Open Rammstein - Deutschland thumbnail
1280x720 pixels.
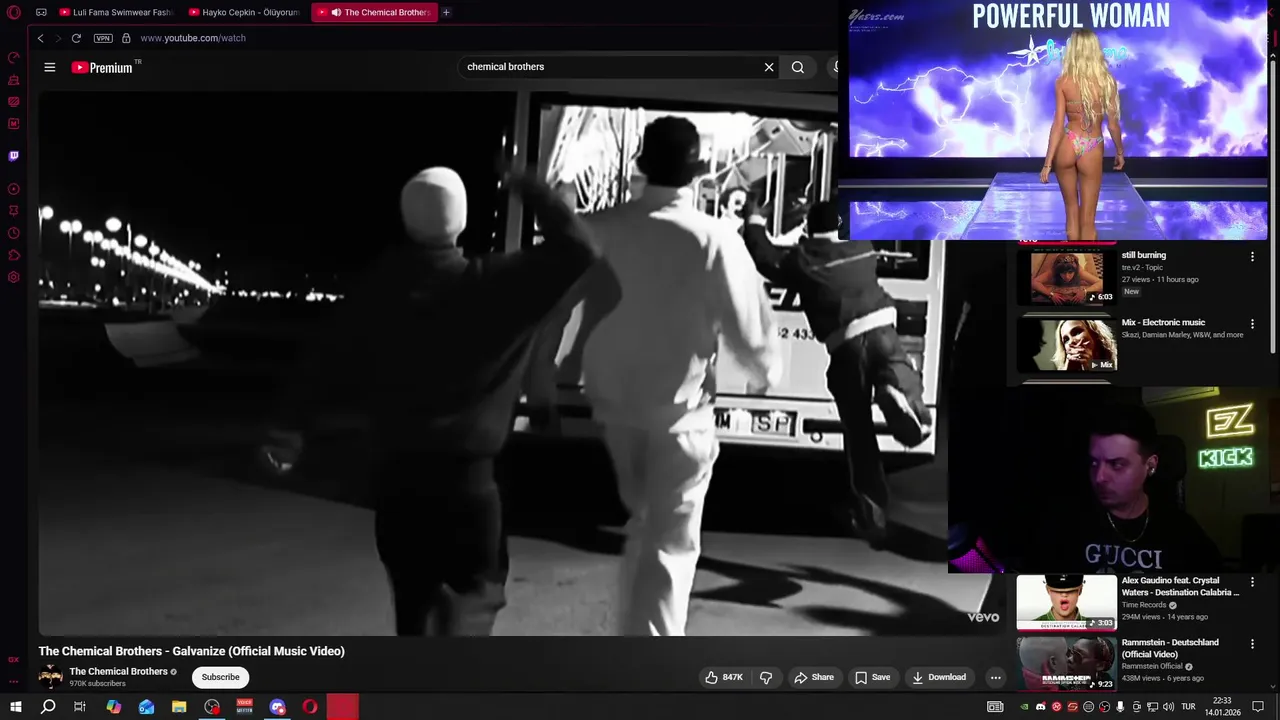(x=1066, y=664)
